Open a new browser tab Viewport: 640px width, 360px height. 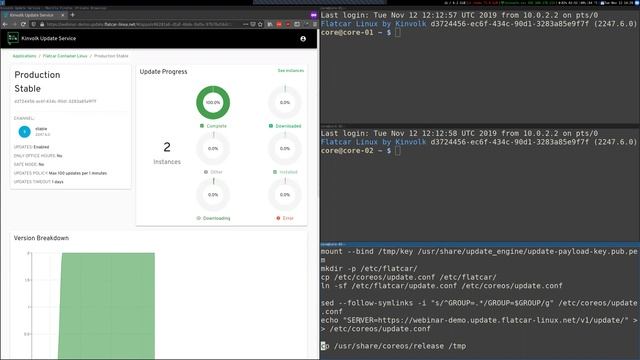pos(73,15)
